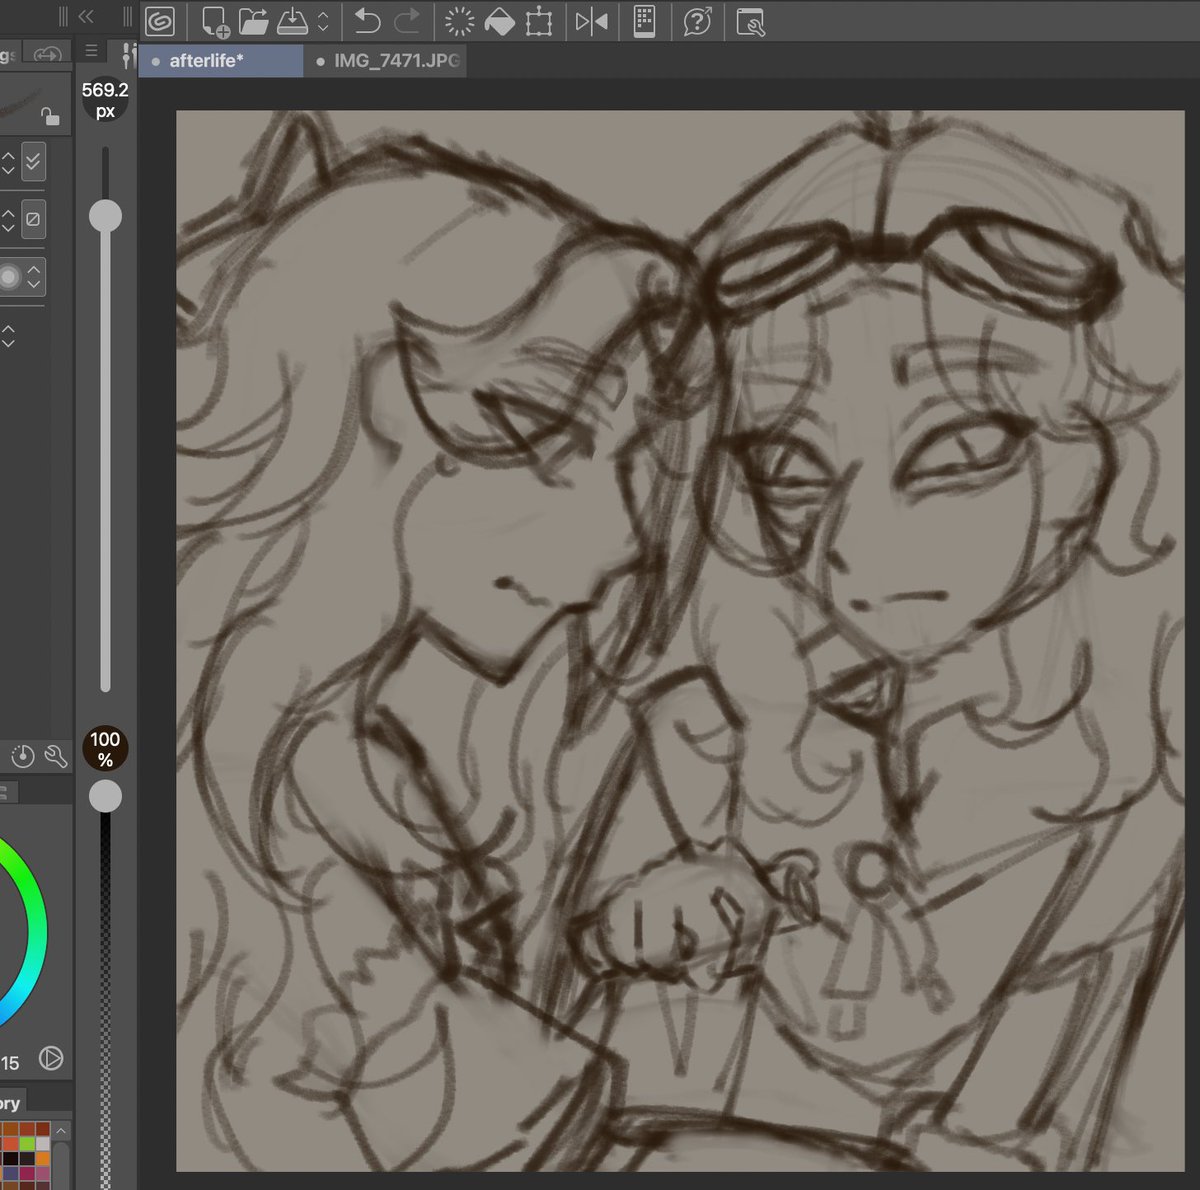Pick orange swatch in color set

(x=43, y=1158)
